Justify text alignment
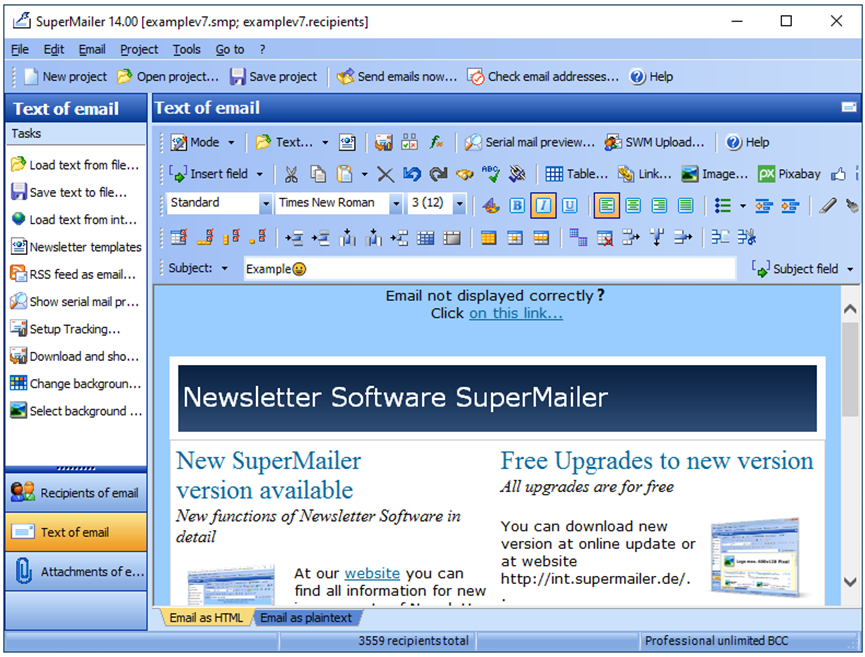 pos(686,206)
